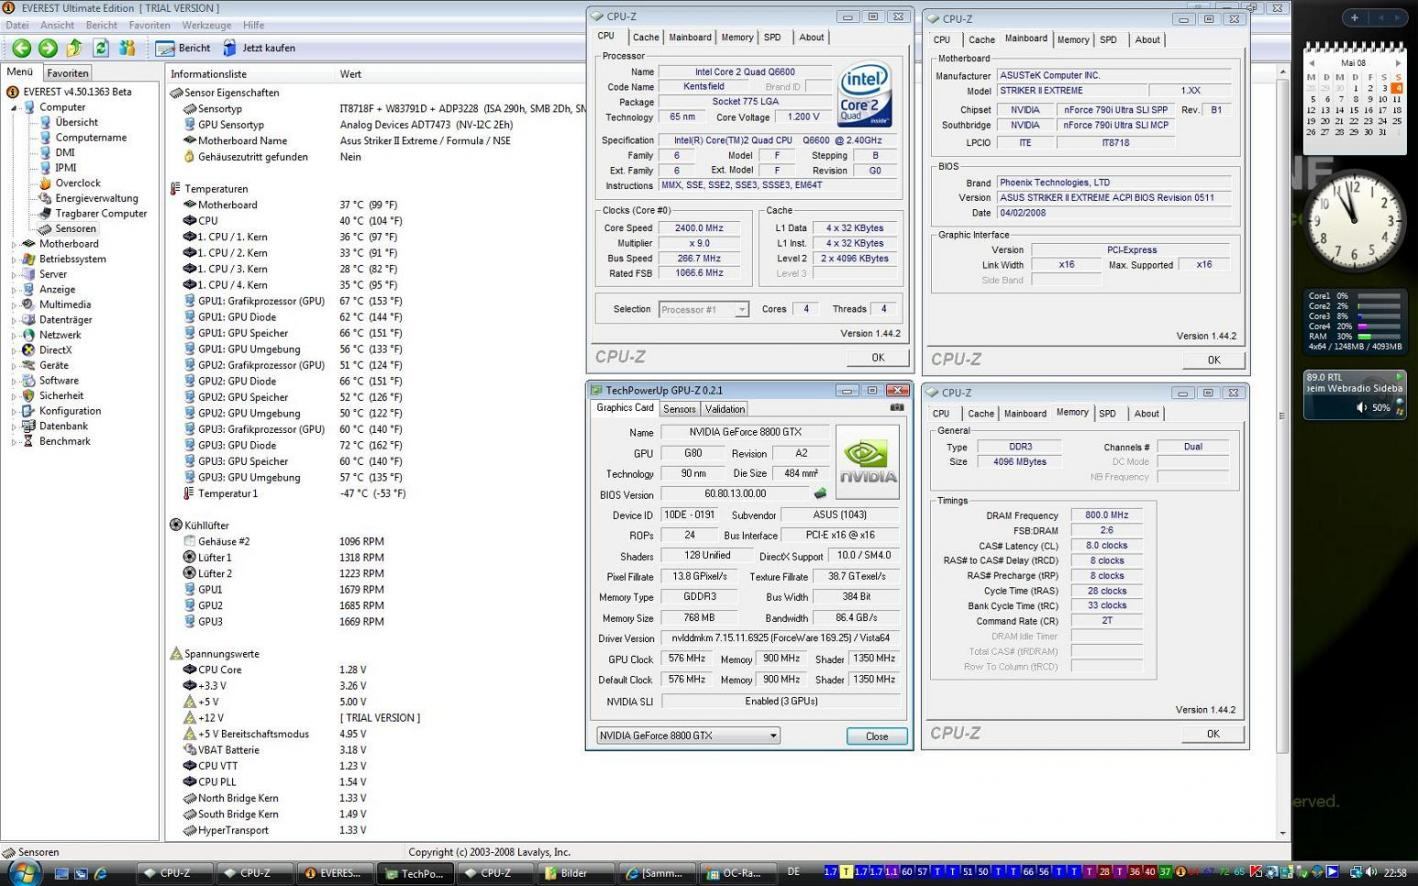Collapse the Computer tree node
The width and height of the screenshot is (1418, 886).
click(14, 108)
